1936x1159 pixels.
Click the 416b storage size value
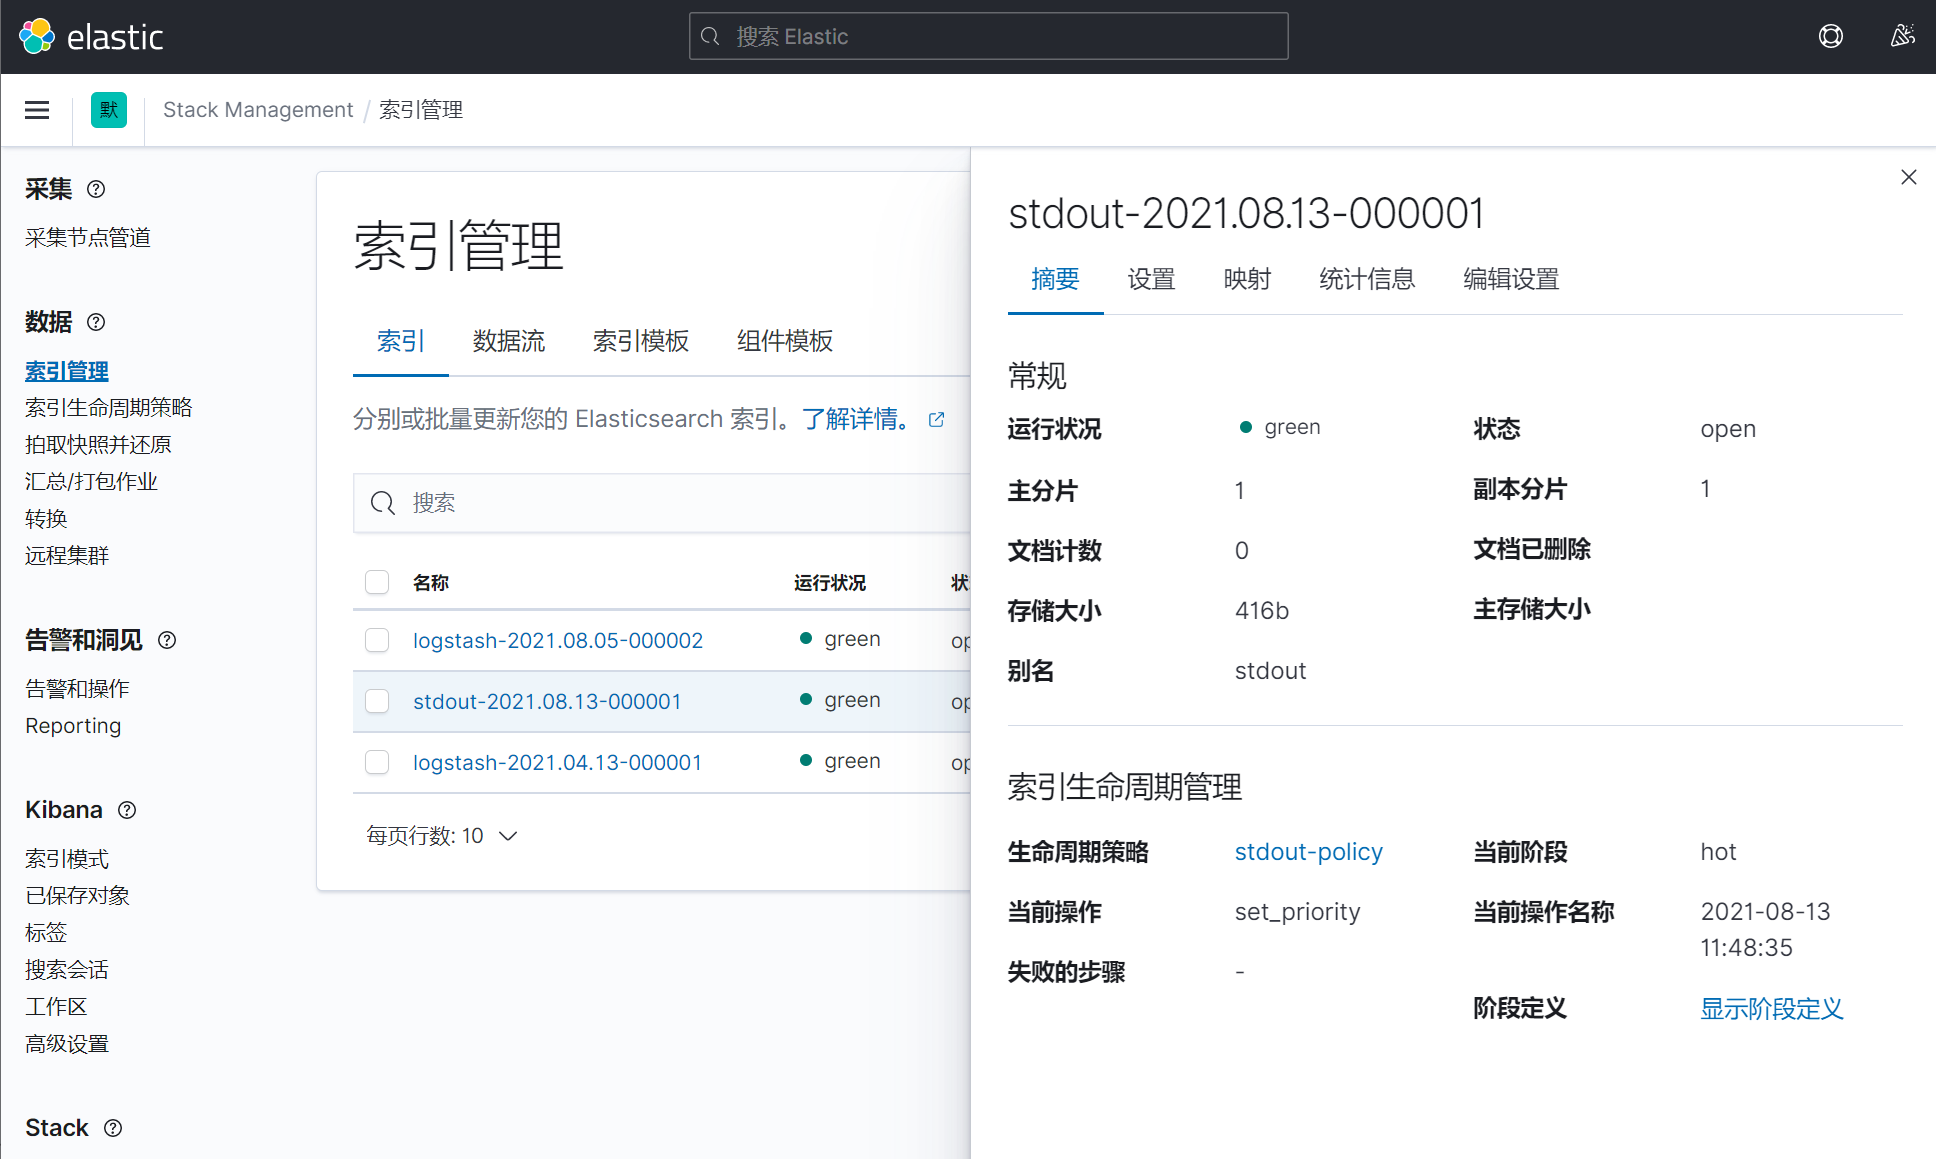pos(1262,611)
